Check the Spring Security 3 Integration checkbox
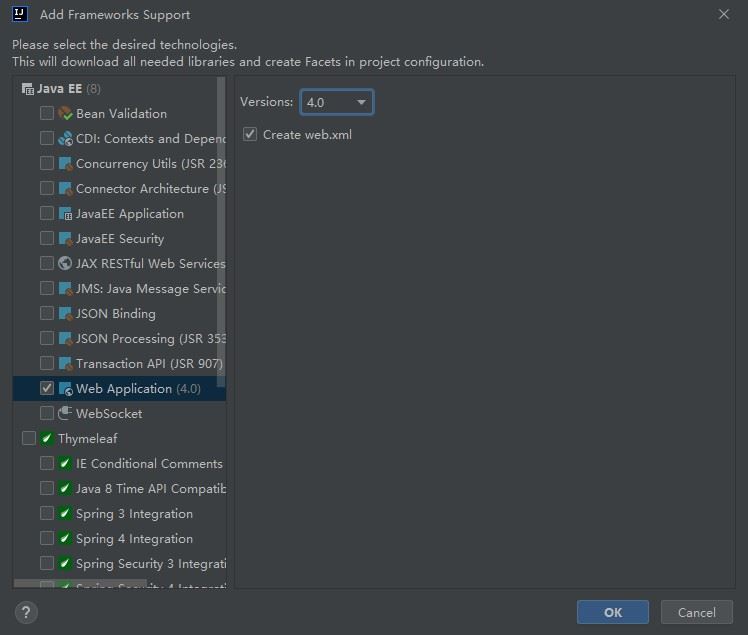 pos(47,563)
